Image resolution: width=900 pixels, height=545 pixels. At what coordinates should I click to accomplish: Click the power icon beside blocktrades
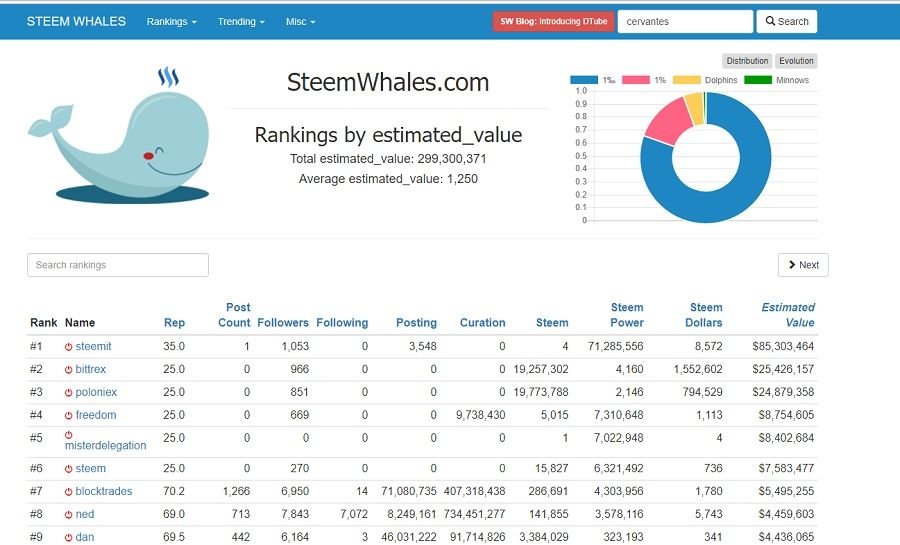coord(68,492)
